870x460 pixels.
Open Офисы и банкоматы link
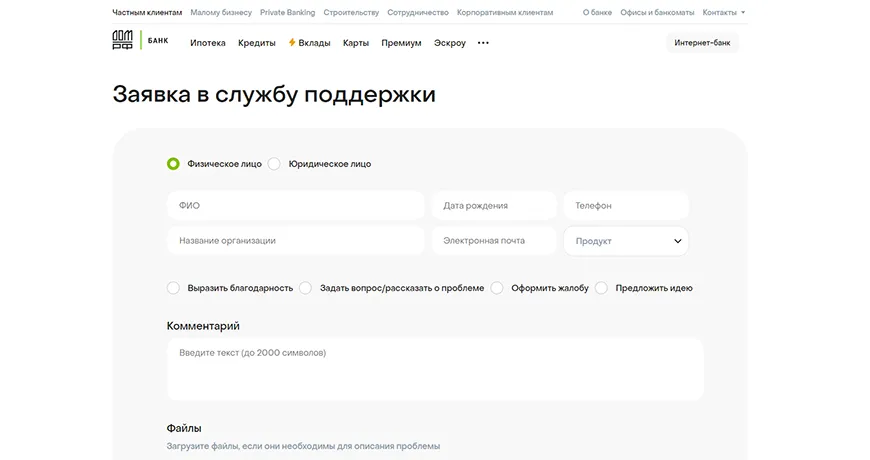tap(657, 13)
